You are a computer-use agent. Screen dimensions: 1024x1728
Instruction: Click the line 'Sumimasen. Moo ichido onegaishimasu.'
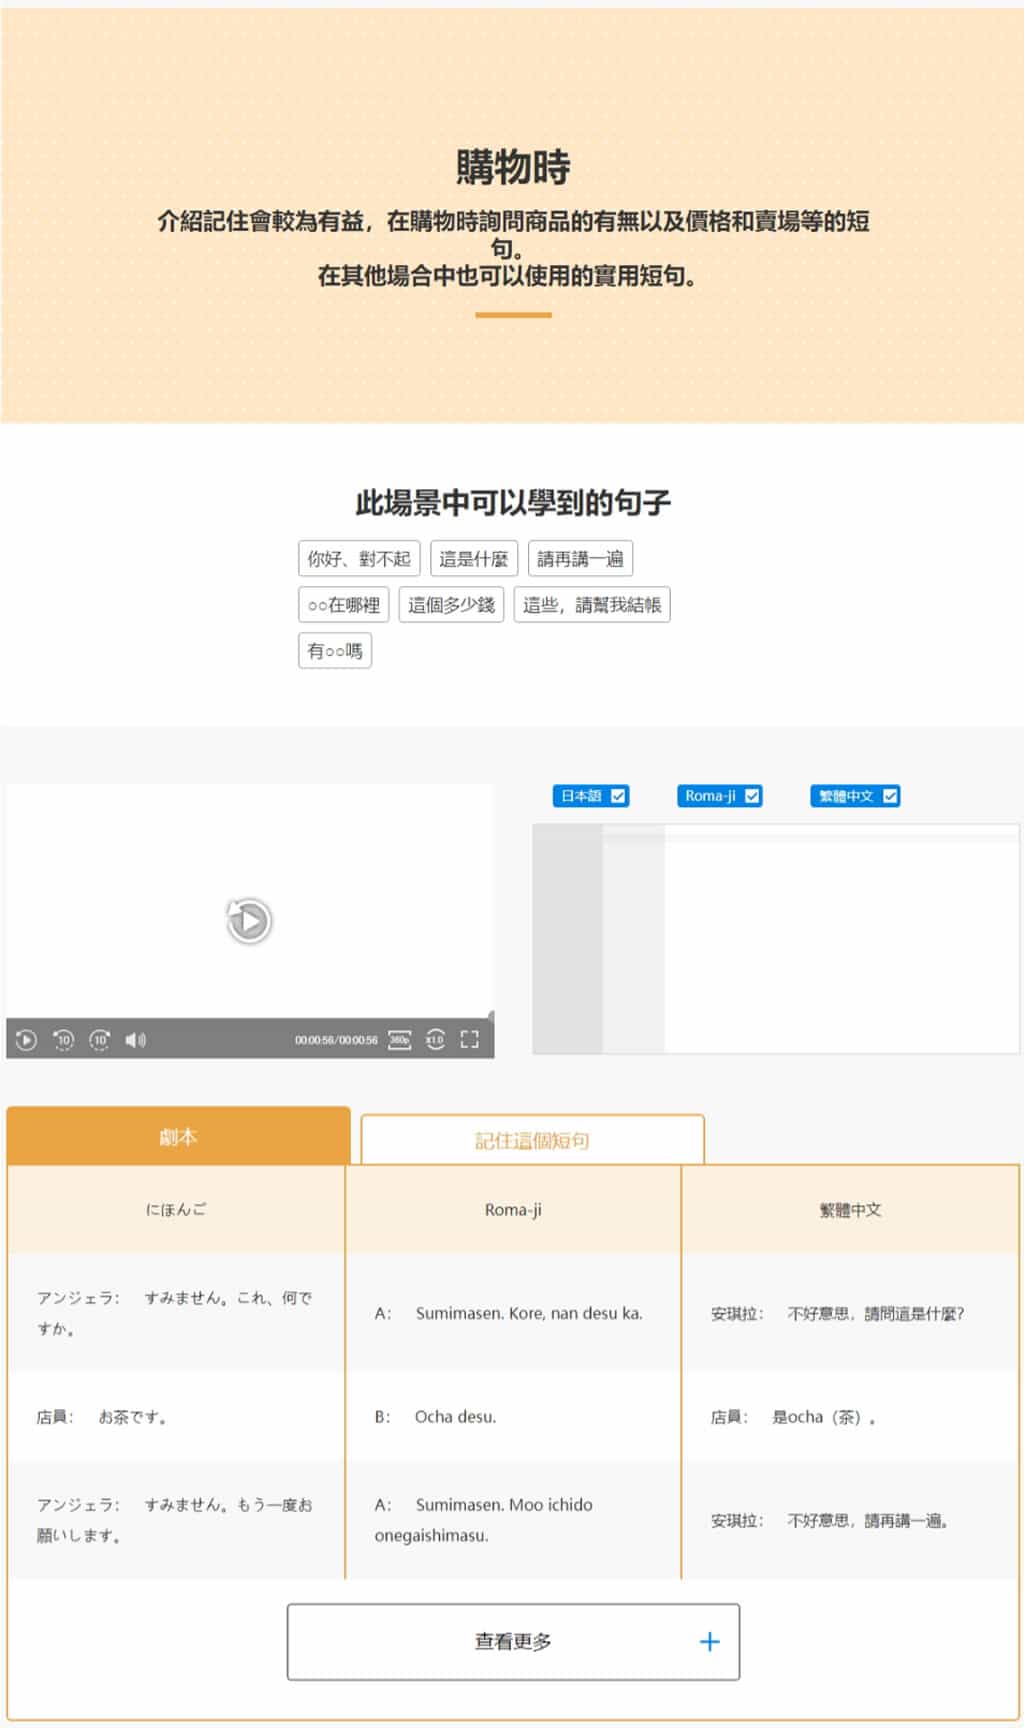484,1520
